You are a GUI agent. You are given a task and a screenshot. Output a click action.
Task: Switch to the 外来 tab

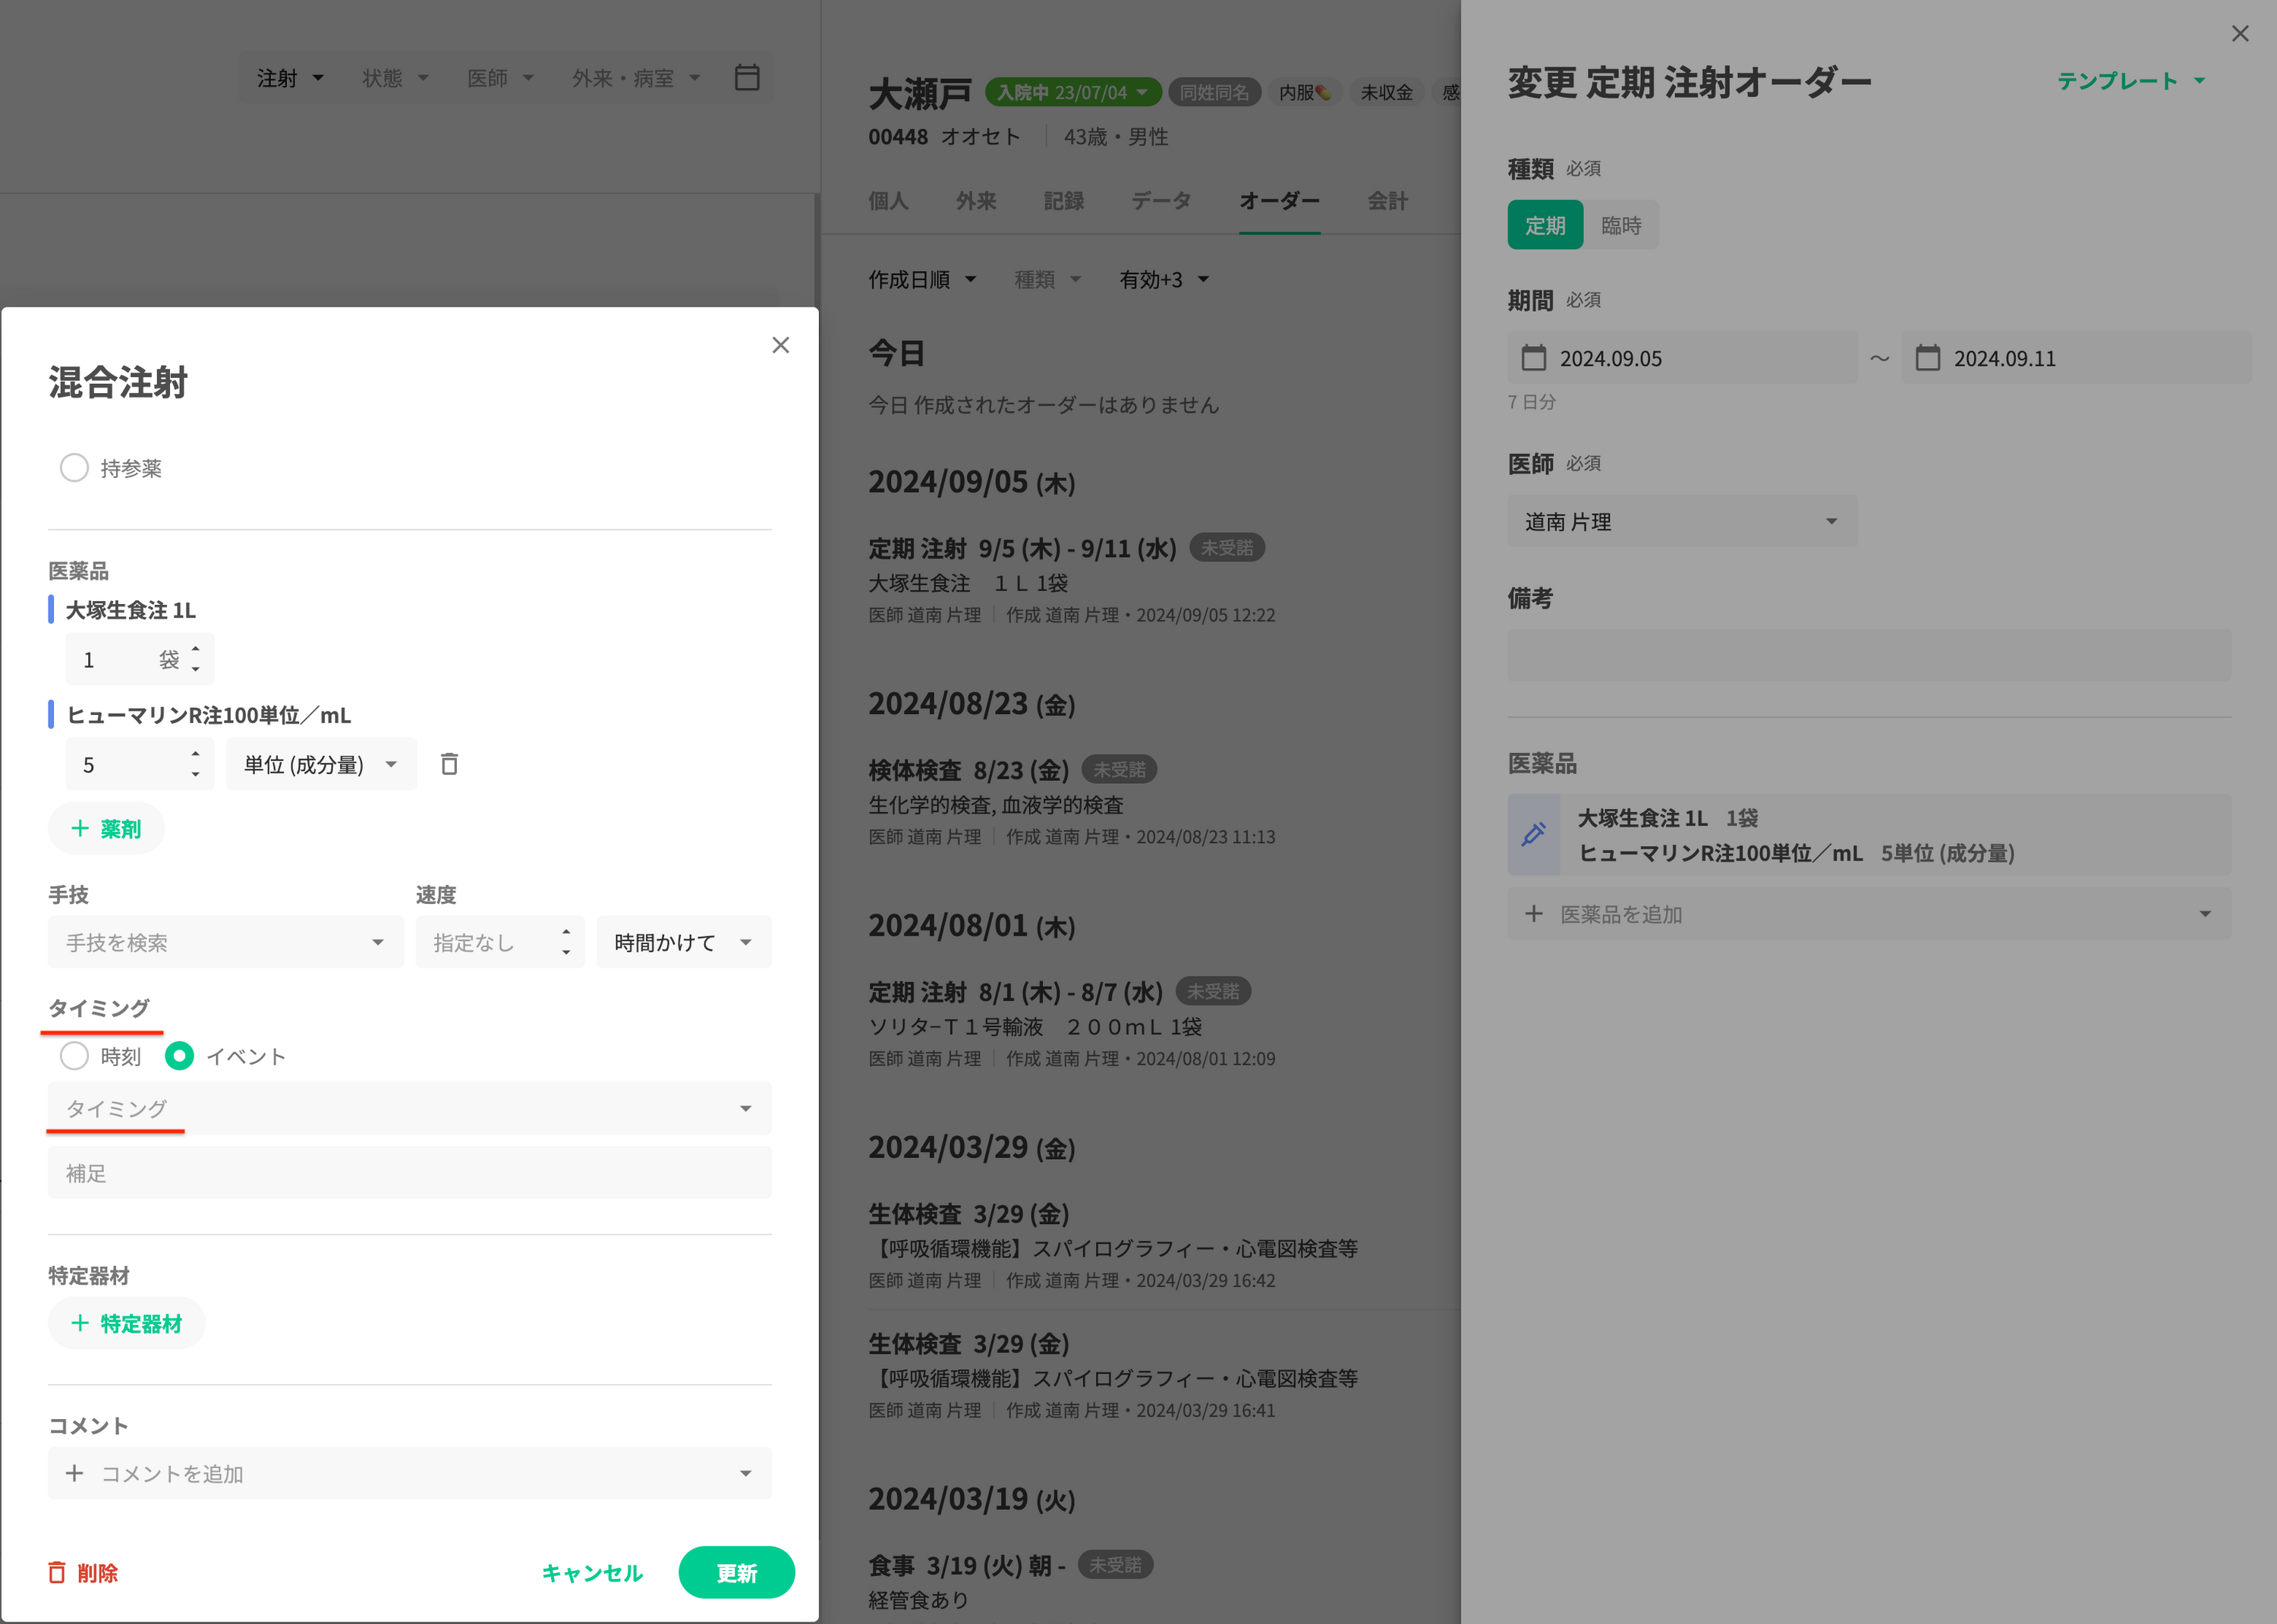(975, 200)
